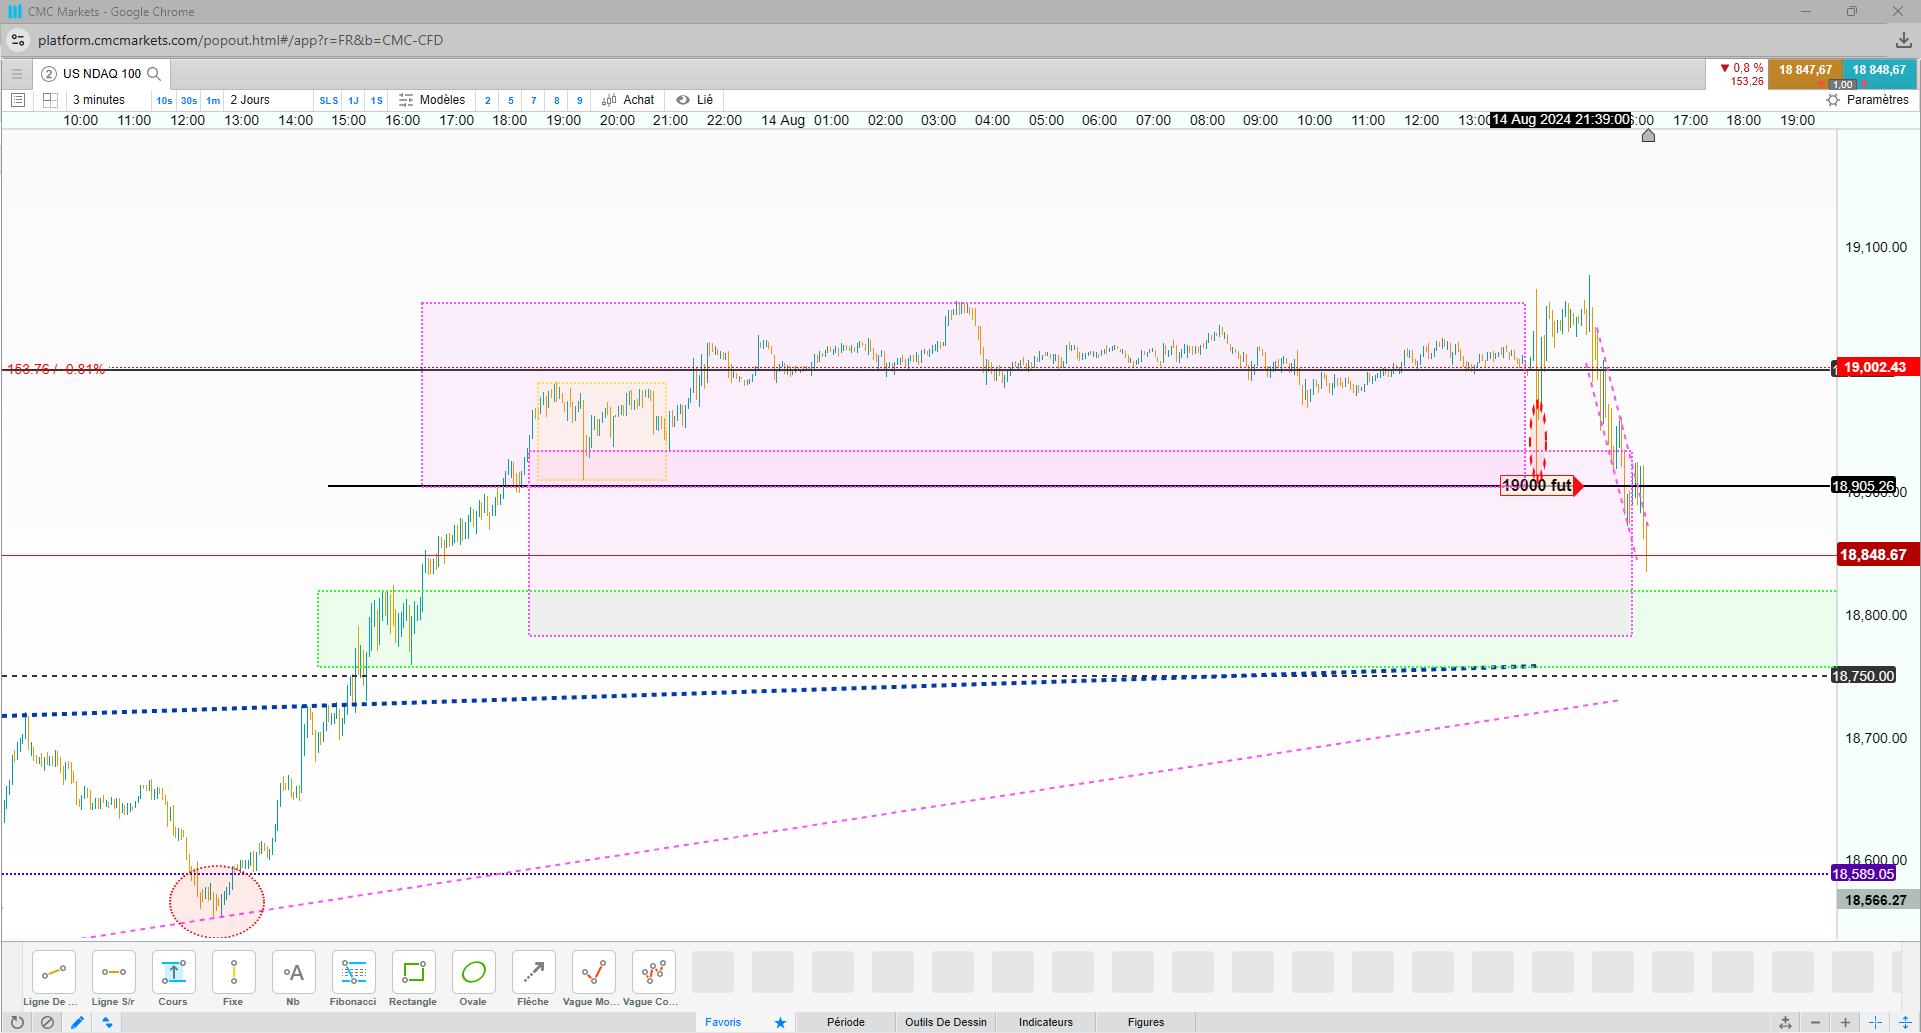Click the 19,002.43 red price tag
Image resolution: width=1921 pixels, height=1033 pixels.
[x=1875, y=368]
